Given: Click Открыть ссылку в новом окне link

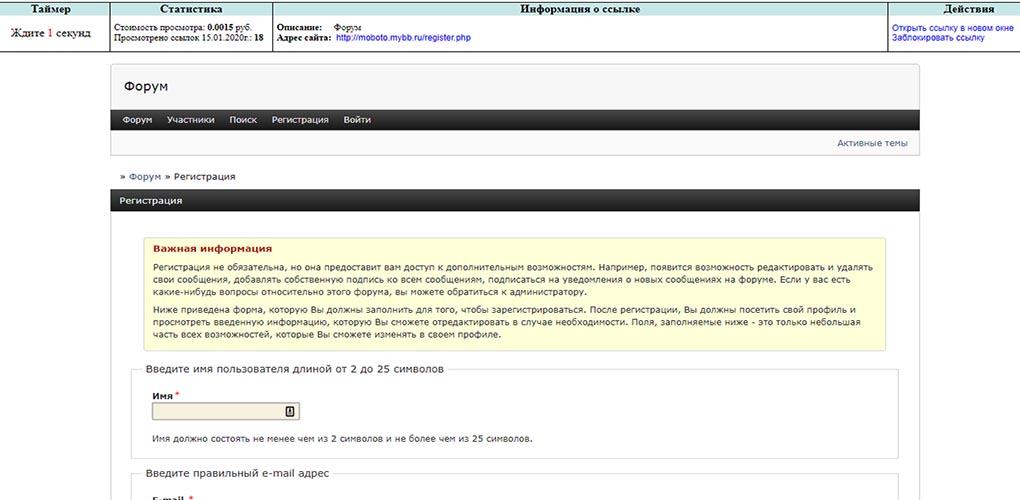Looking at the screenshot, I should [952, 29].
